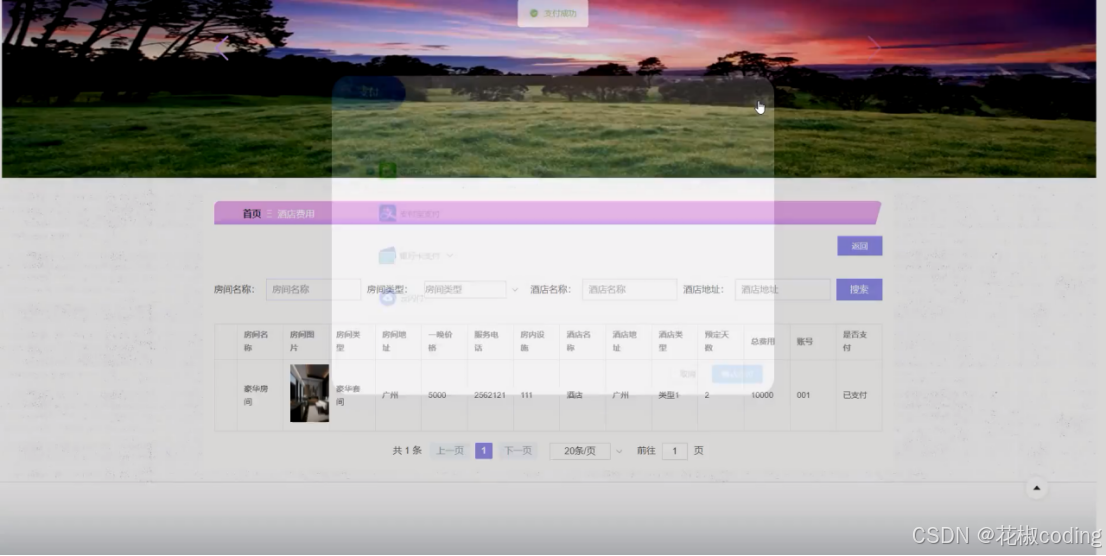The height and width of the screenshot is (556, 1106).
Task: Click the 搜索 button
Action: [858, 289]
